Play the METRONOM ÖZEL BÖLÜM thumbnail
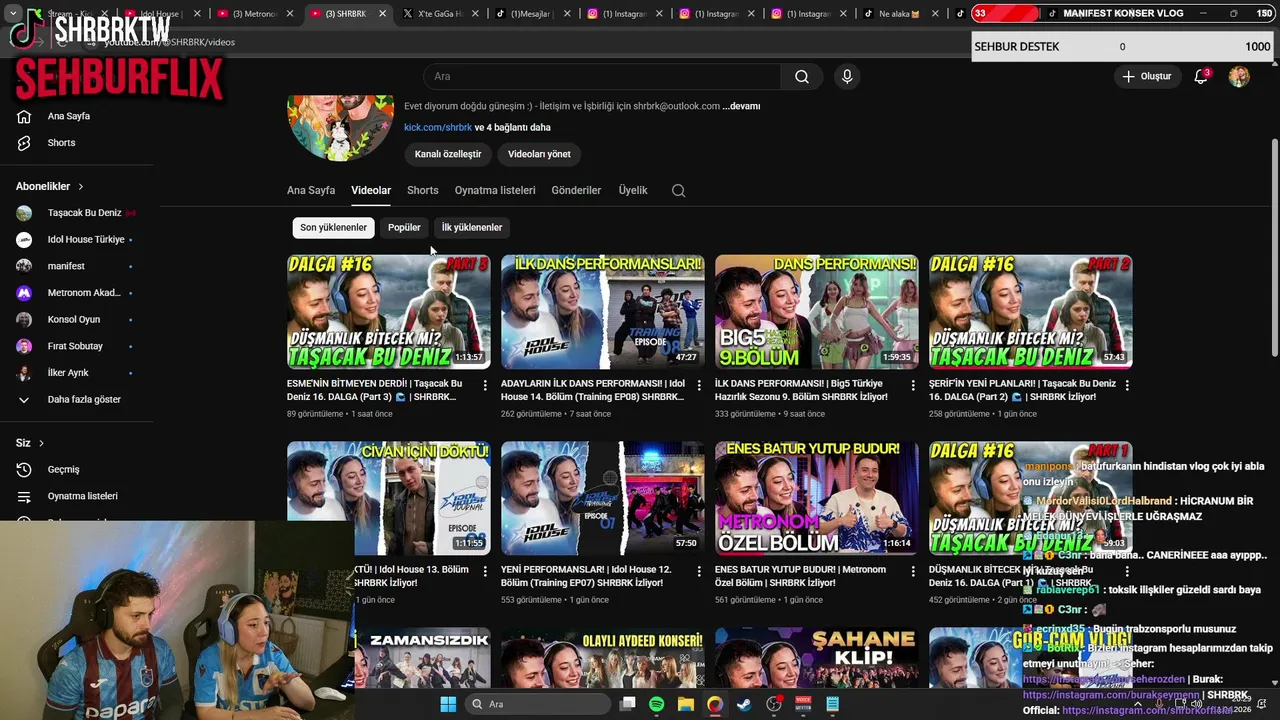Viewport: 1280px width, 720px height. point(817,498)
